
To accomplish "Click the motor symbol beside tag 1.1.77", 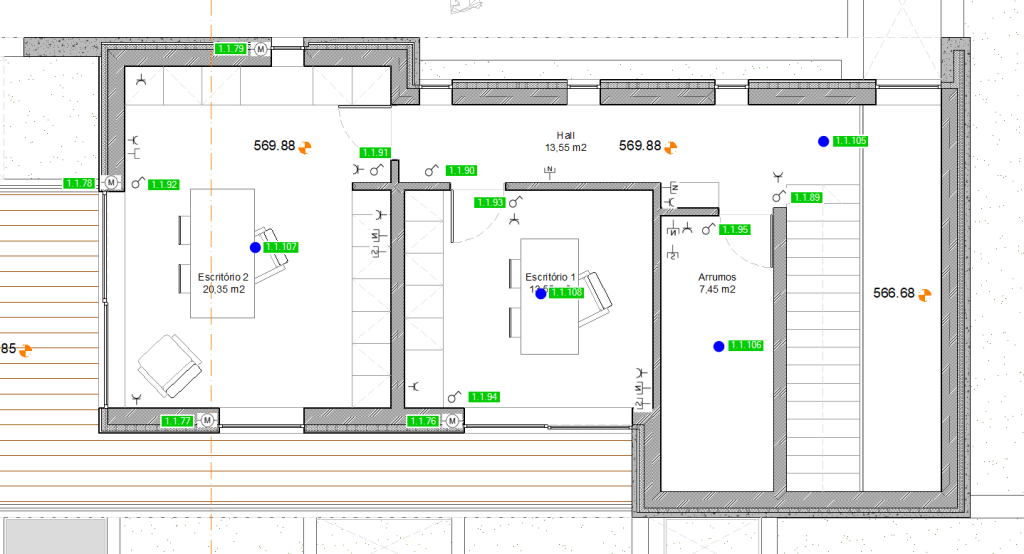I will [x=208, y=420].
